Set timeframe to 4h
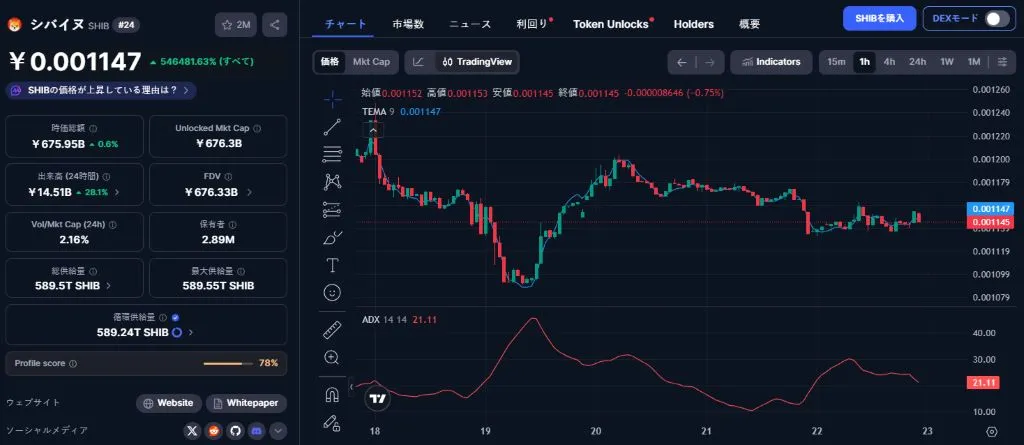The height and width of the screenshot is (445, 1024). click(889, 62)
